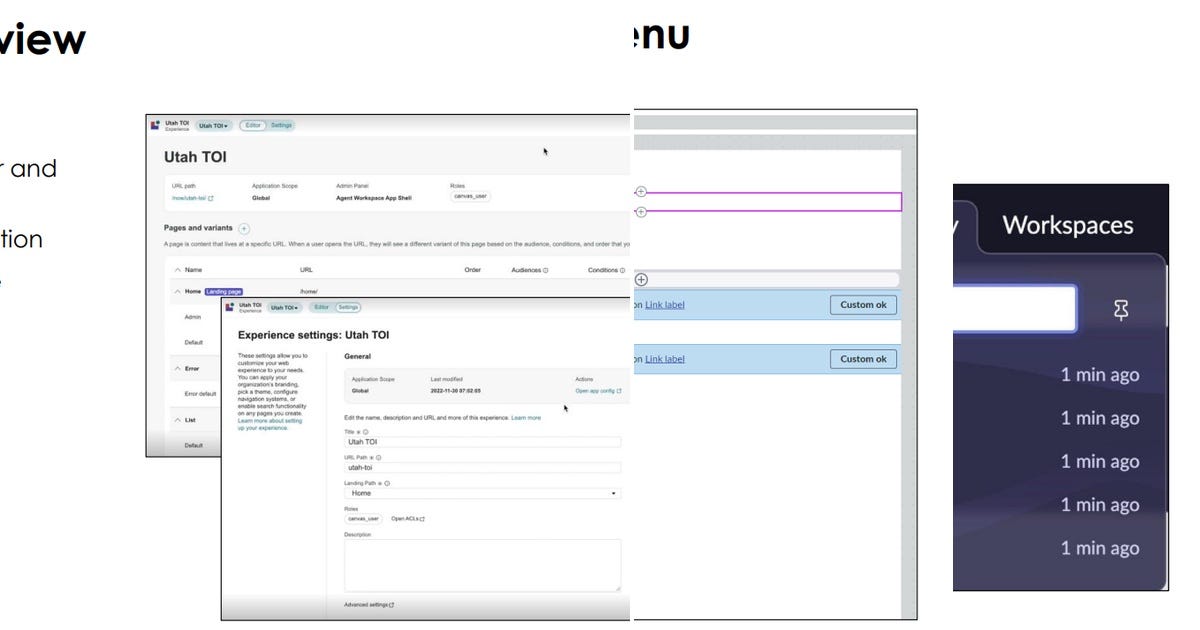Click the info icon beside the Audiences column

(546, 270)
